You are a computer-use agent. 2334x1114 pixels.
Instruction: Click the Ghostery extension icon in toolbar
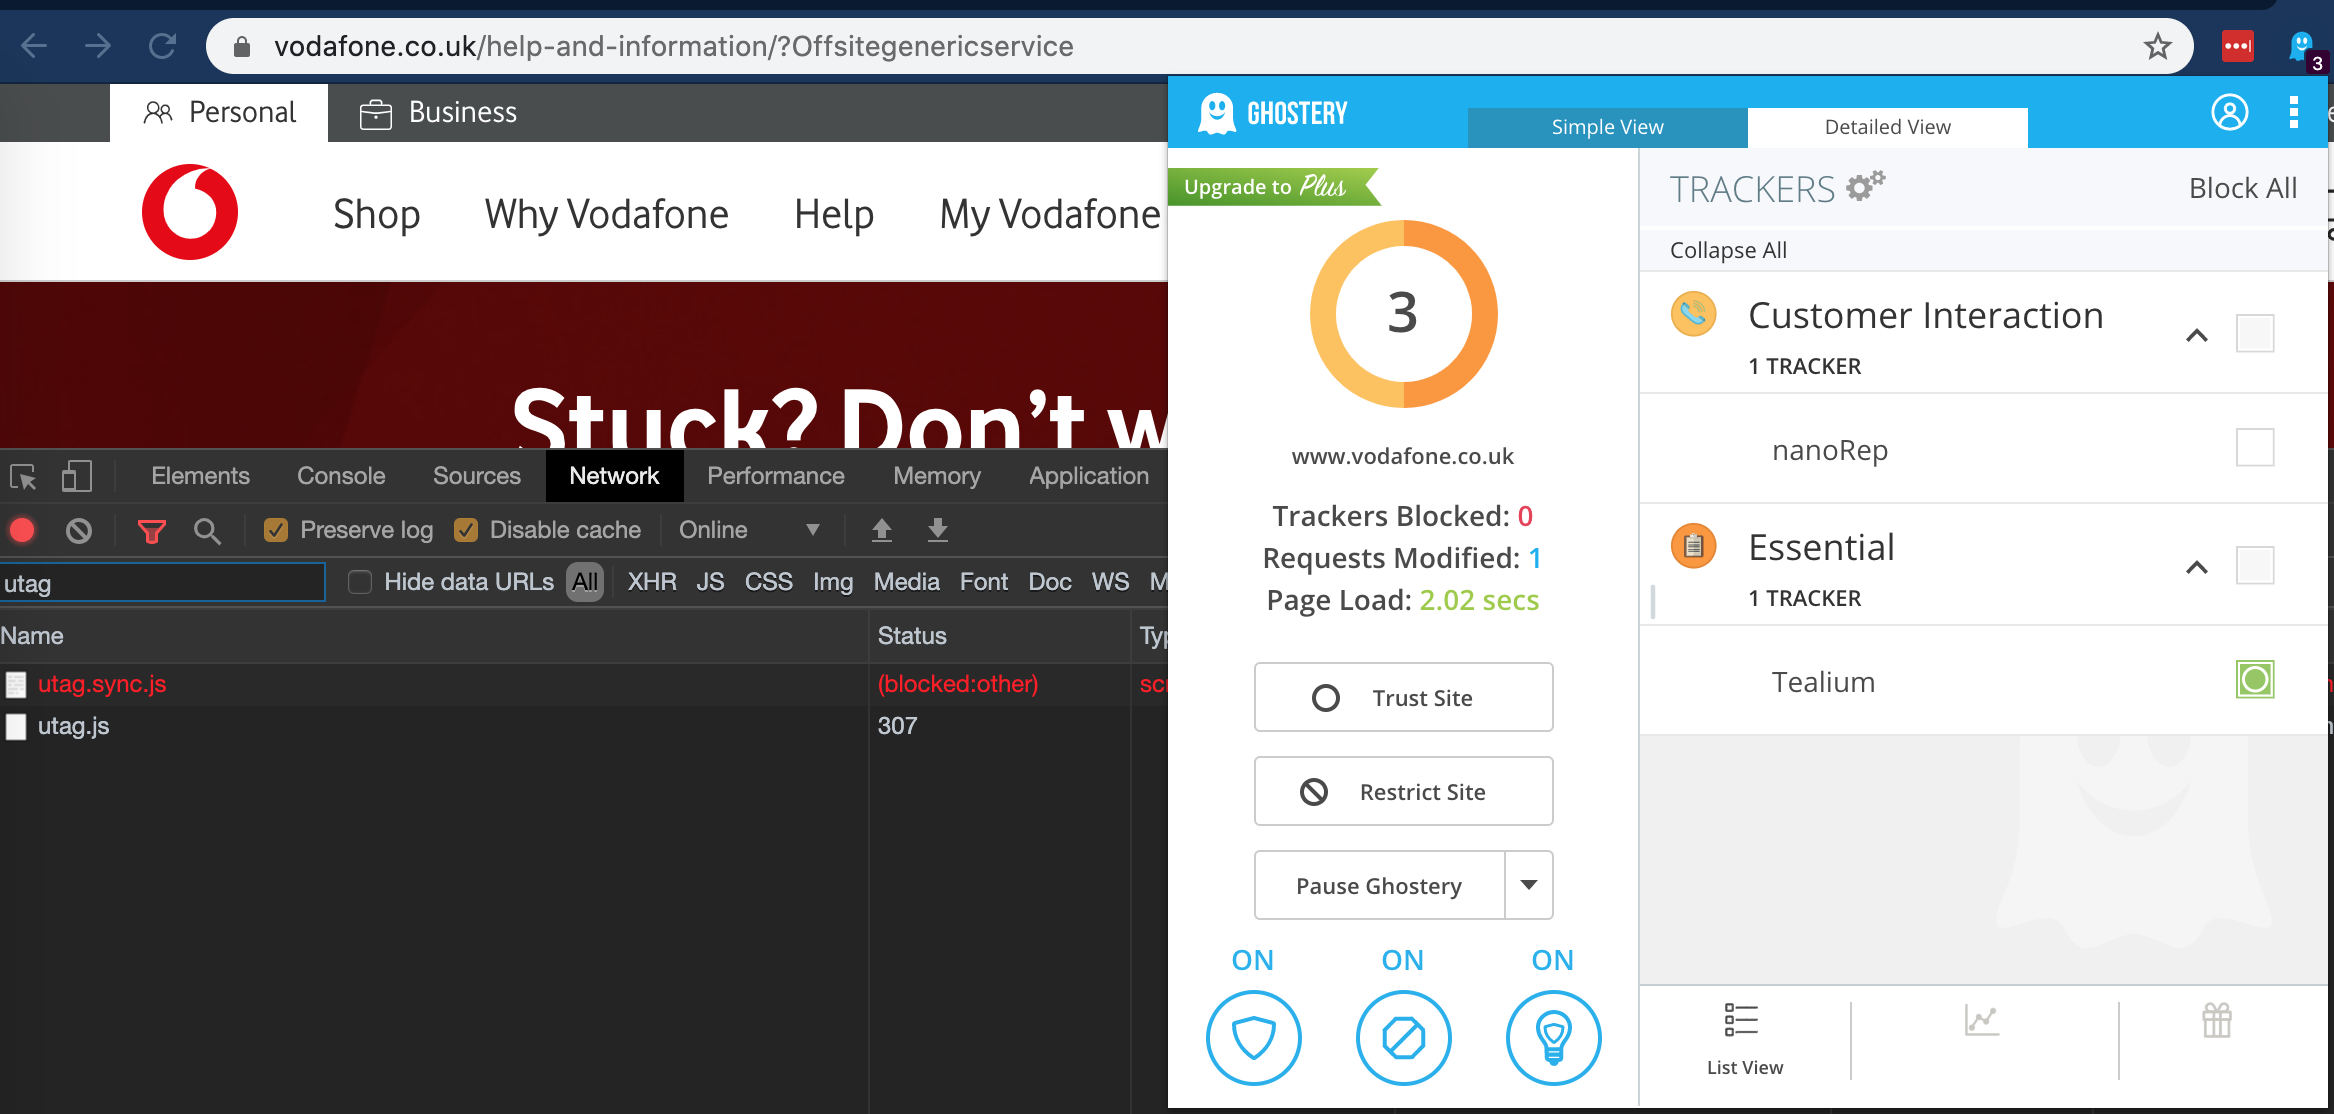pyautogui.click(x=2302, y=46)
